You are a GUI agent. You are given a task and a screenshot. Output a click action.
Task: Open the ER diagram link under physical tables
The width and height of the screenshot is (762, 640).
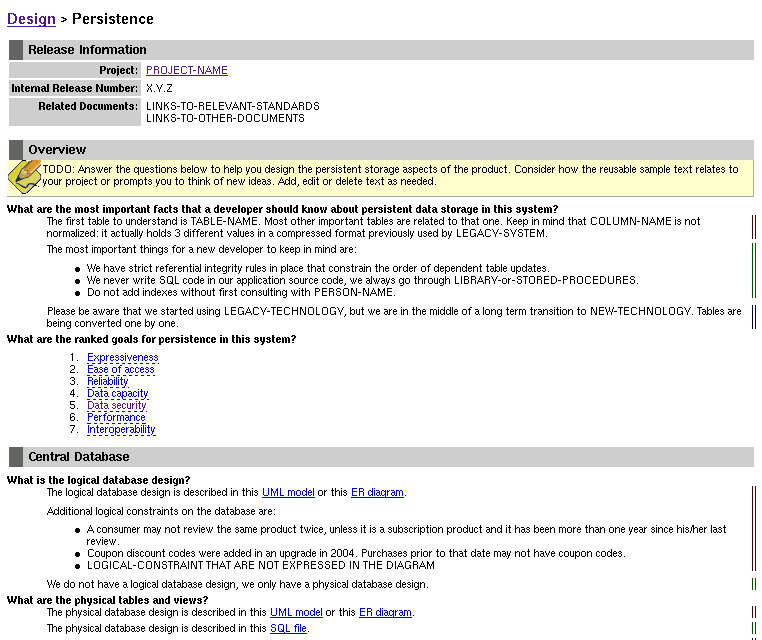[x=385, y=613]
